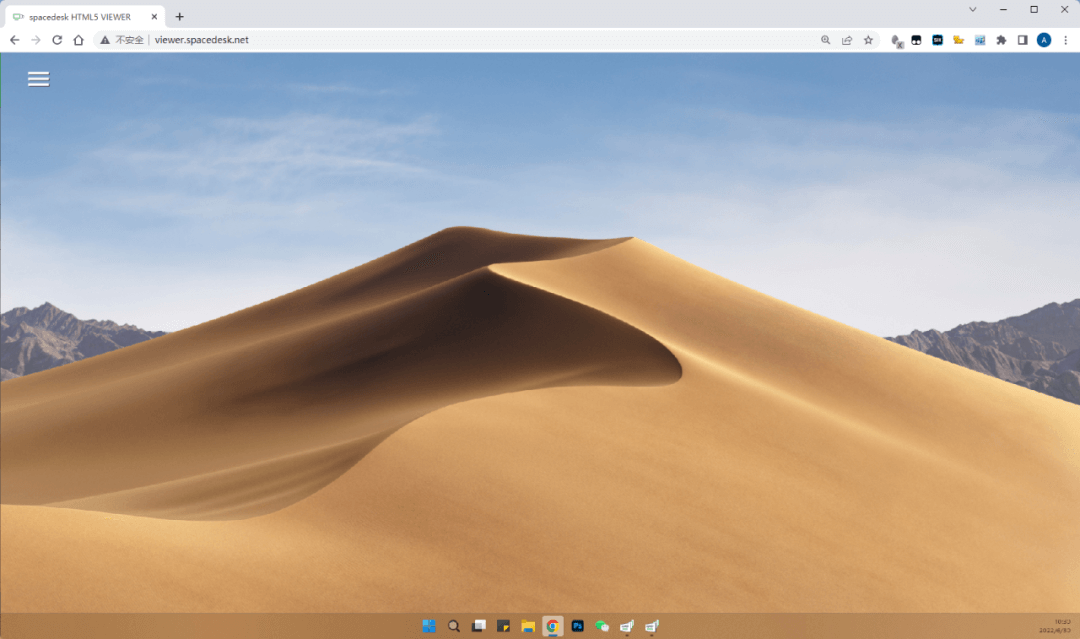Viewport: 1080px width, 639px height.
Task: Open File Explorer from the taskbar
Action: tap(528, 625)
